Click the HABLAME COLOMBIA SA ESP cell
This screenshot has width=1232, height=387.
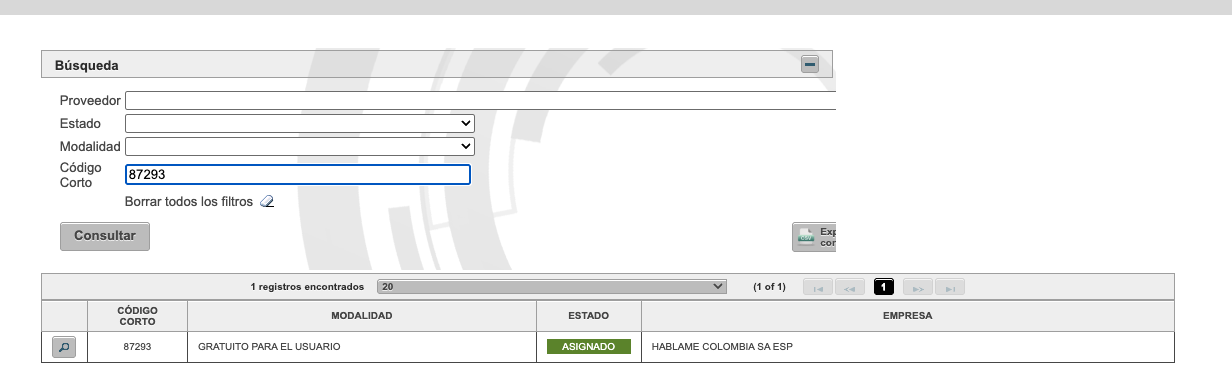click(x=907, y=347)
